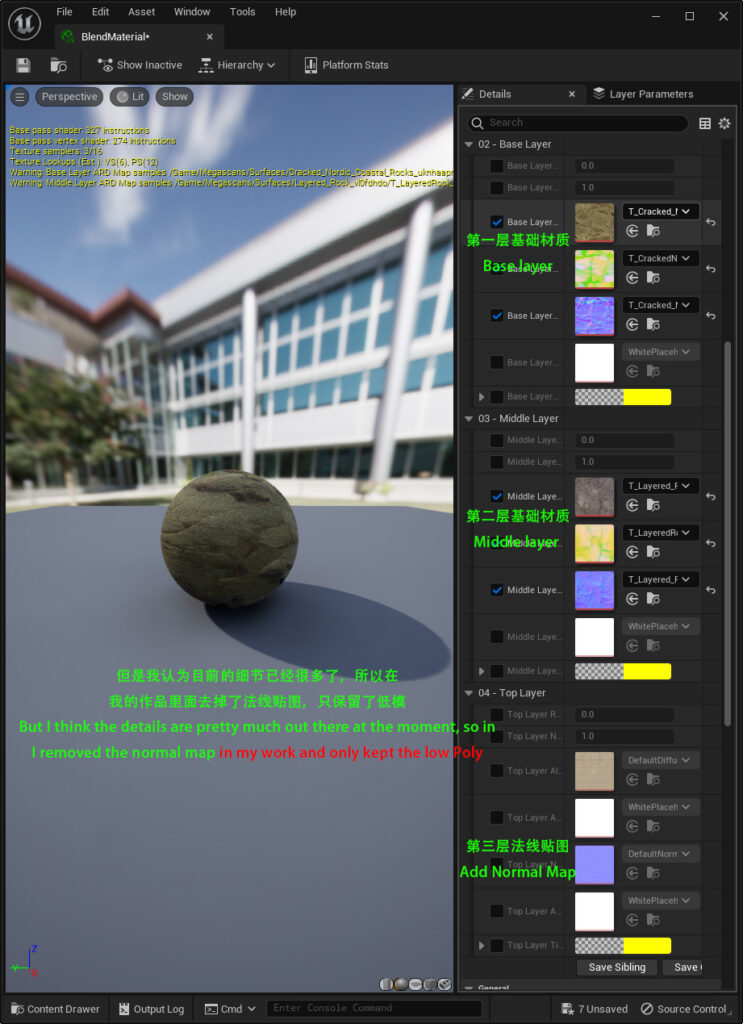Use selected asset for T_LayeredR texture
The height and width of the screenshot is (1024, 743).
632,552
